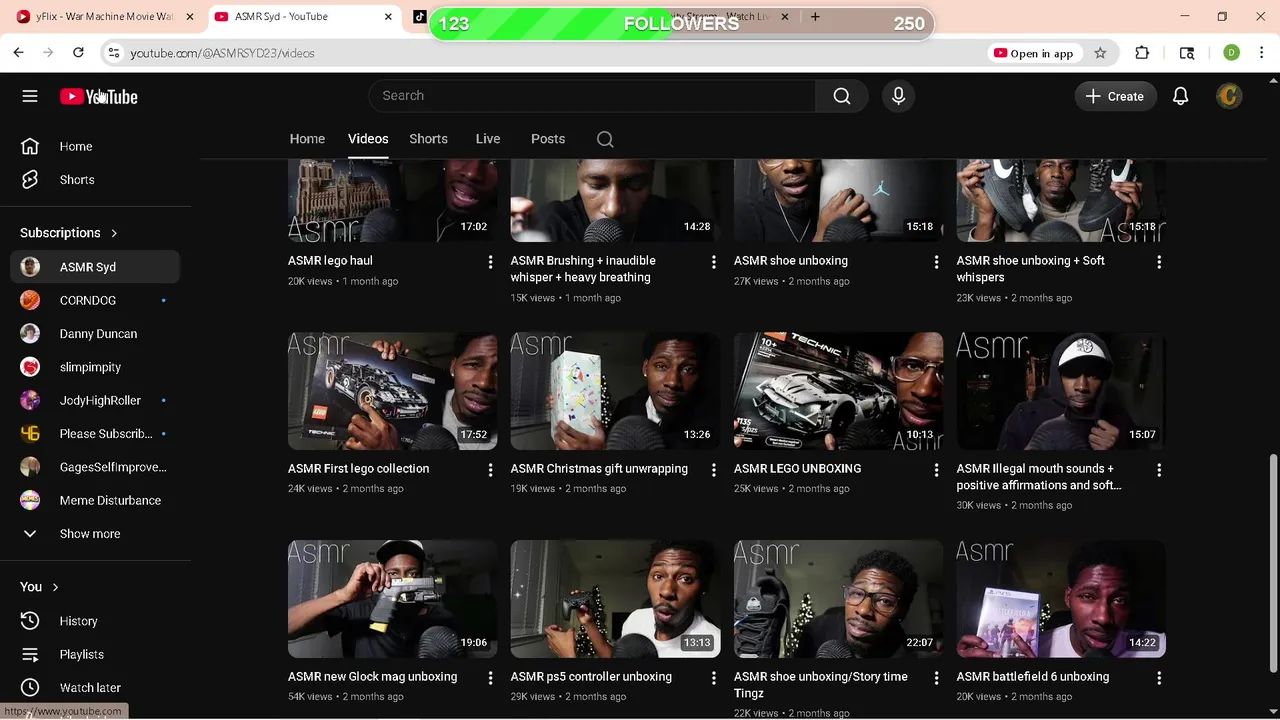Click Open in app button
Screen dimensions: 1280x720
[1033, 53]
